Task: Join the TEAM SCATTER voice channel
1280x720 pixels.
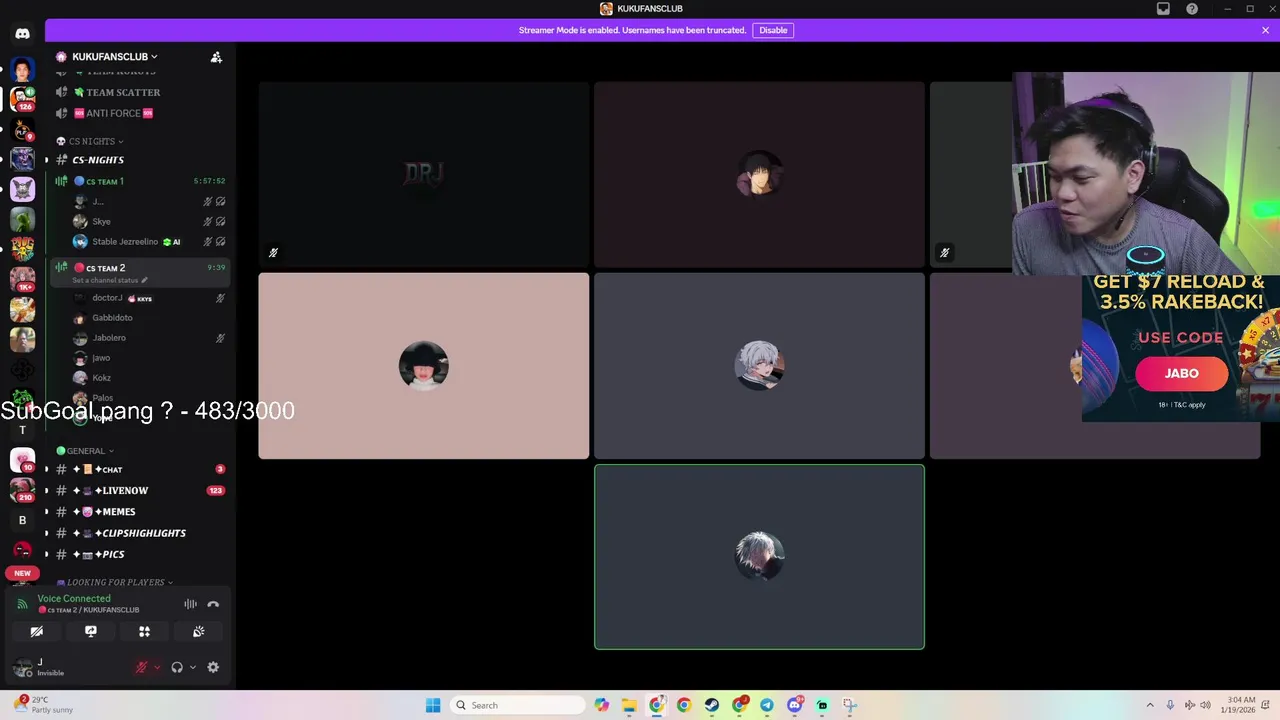Action: click(x=140, y=92)
